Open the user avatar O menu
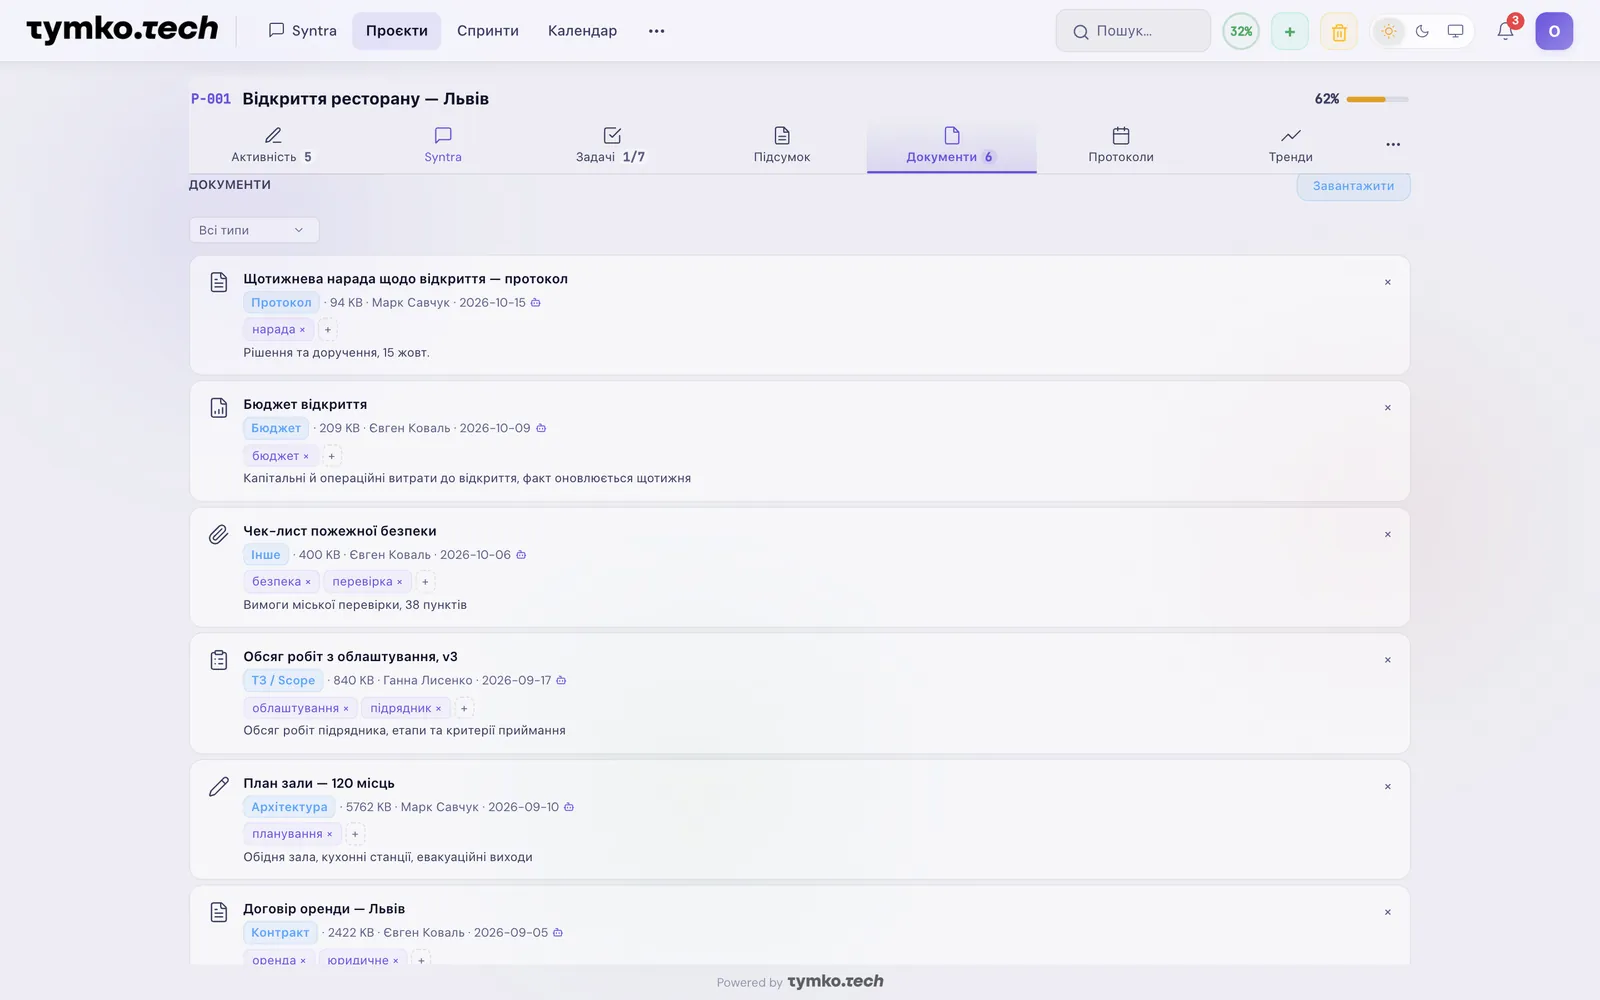This screenshot has width=1600, height=1000. 1554,31
